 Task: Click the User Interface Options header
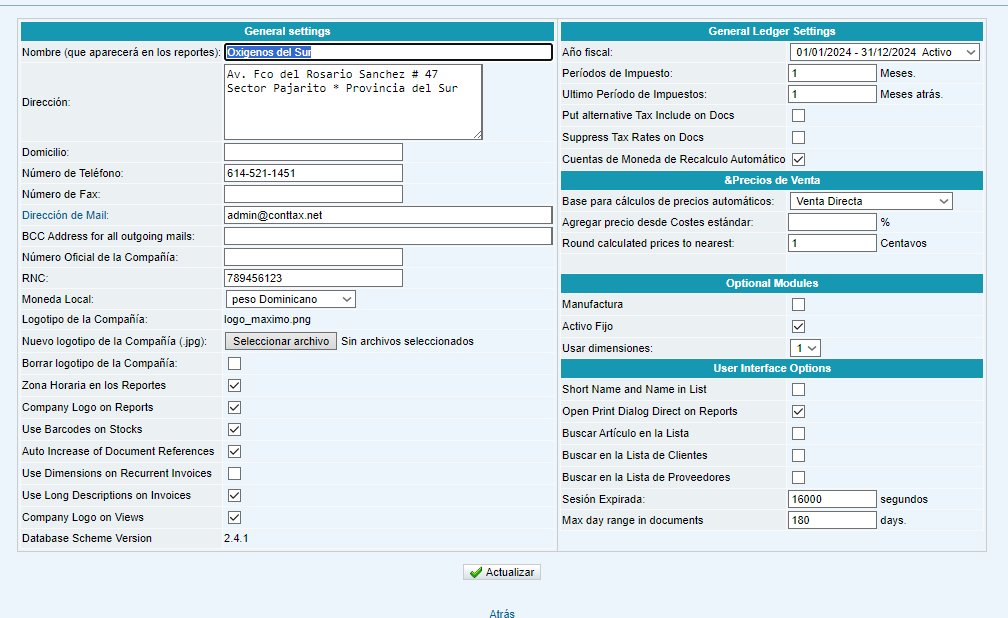(771, 368)
